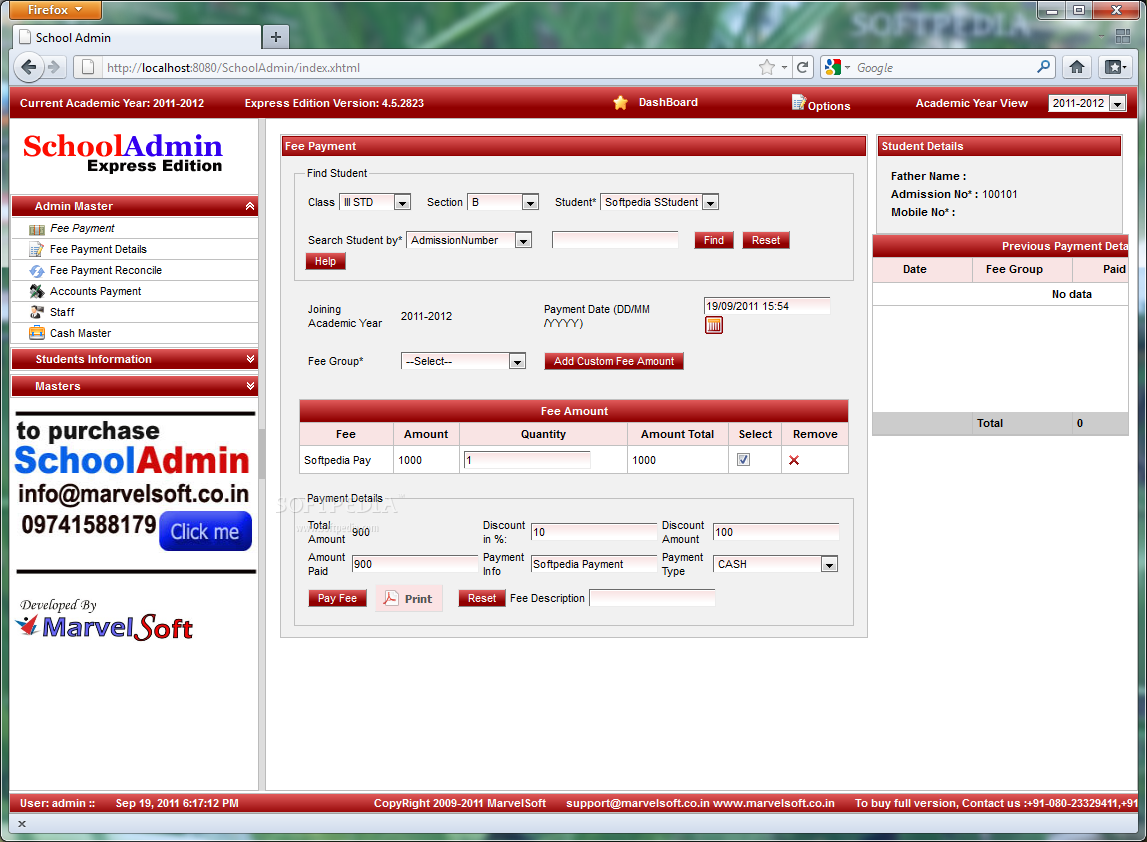
Task: Click the blue Click me button
Action: point(205,532)
